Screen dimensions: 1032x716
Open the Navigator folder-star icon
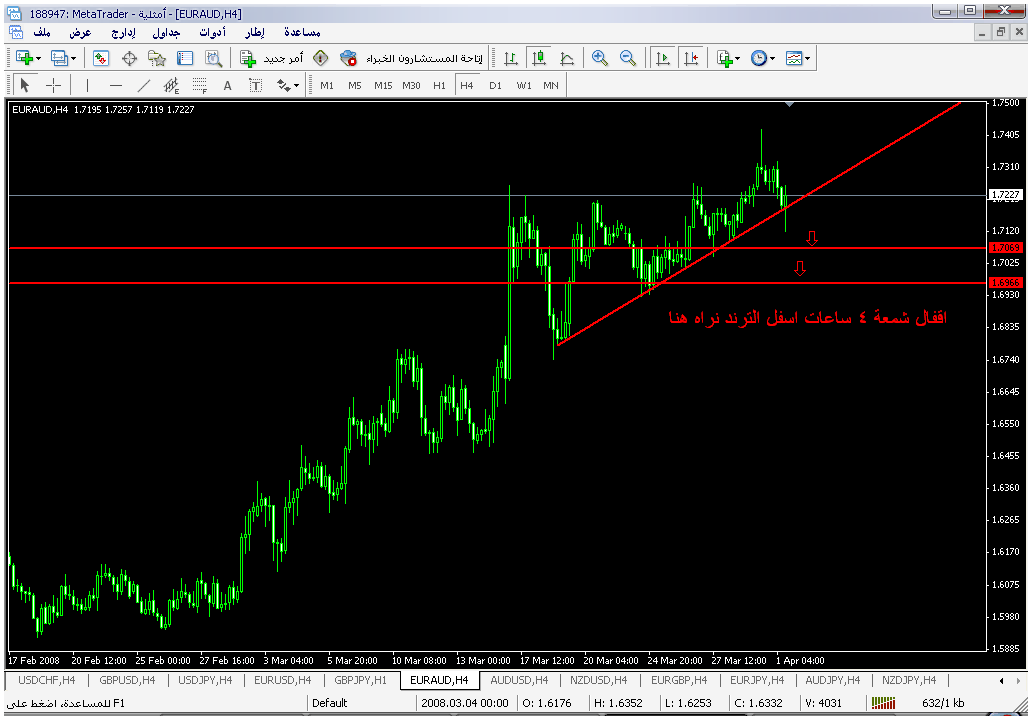pos(157,58)
